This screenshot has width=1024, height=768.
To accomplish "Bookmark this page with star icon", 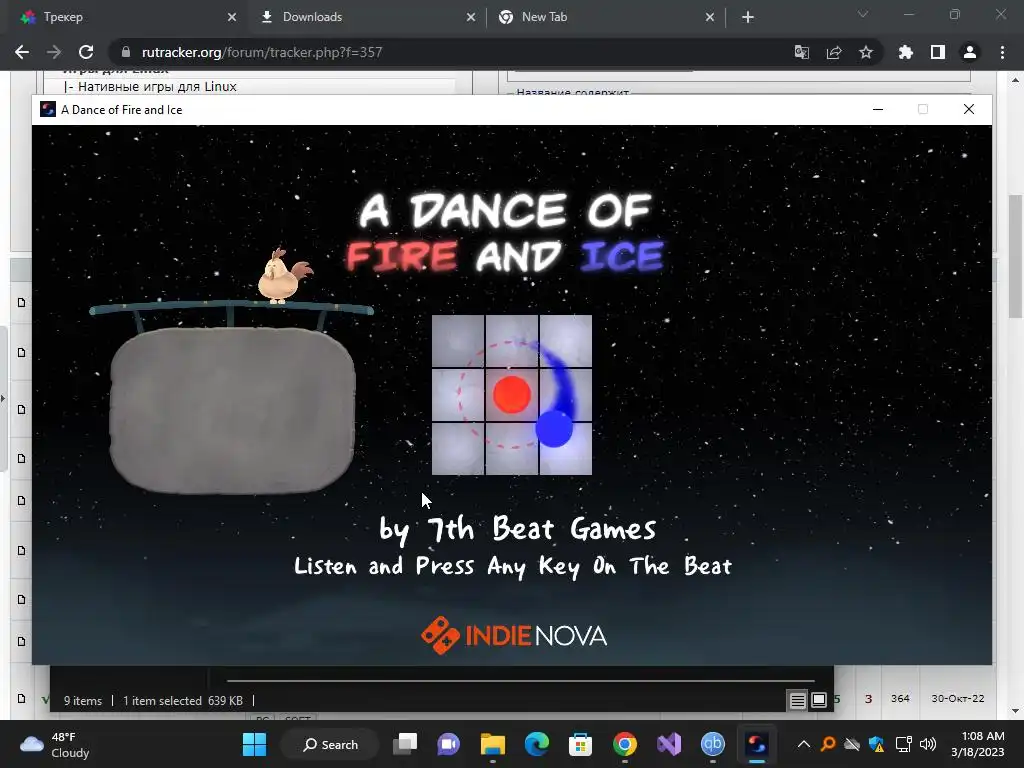I will click(865, 52).
